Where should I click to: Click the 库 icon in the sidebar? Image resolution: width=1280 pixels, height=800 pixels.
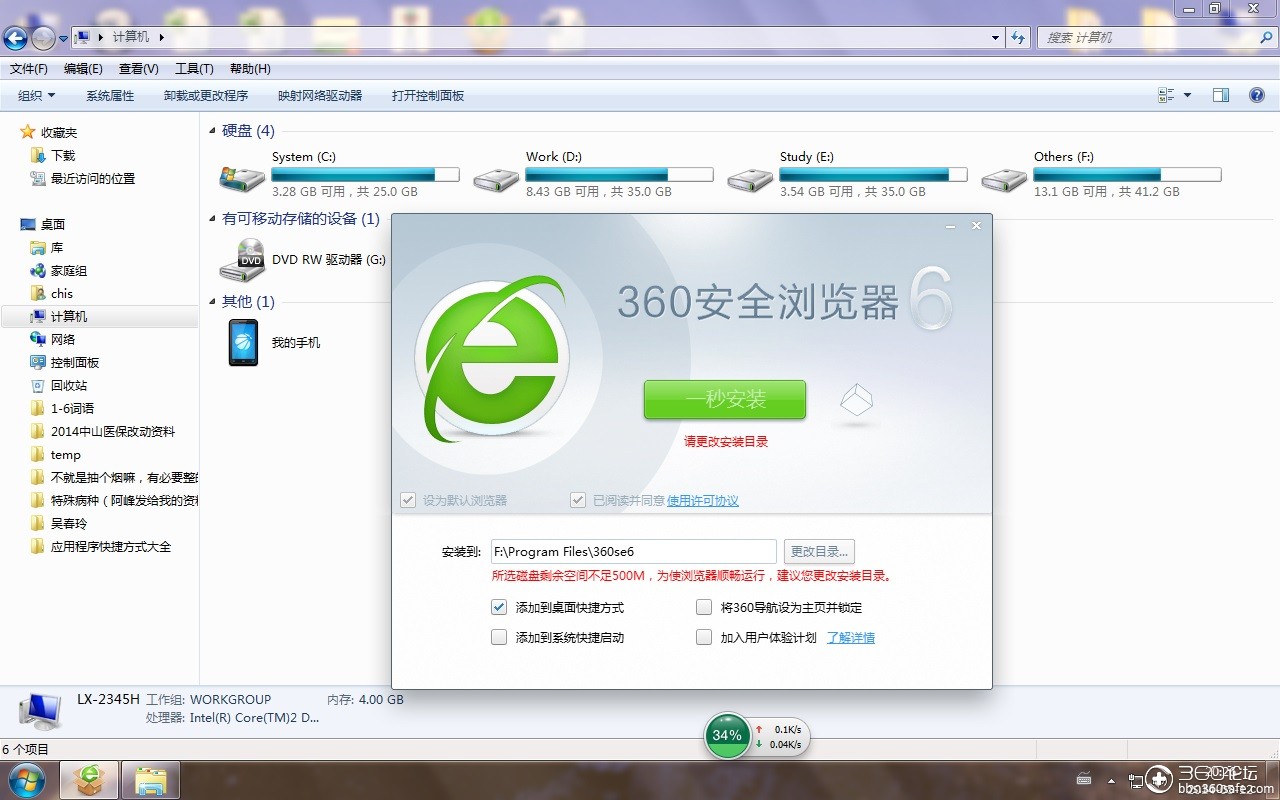click(x=38, y=247)
